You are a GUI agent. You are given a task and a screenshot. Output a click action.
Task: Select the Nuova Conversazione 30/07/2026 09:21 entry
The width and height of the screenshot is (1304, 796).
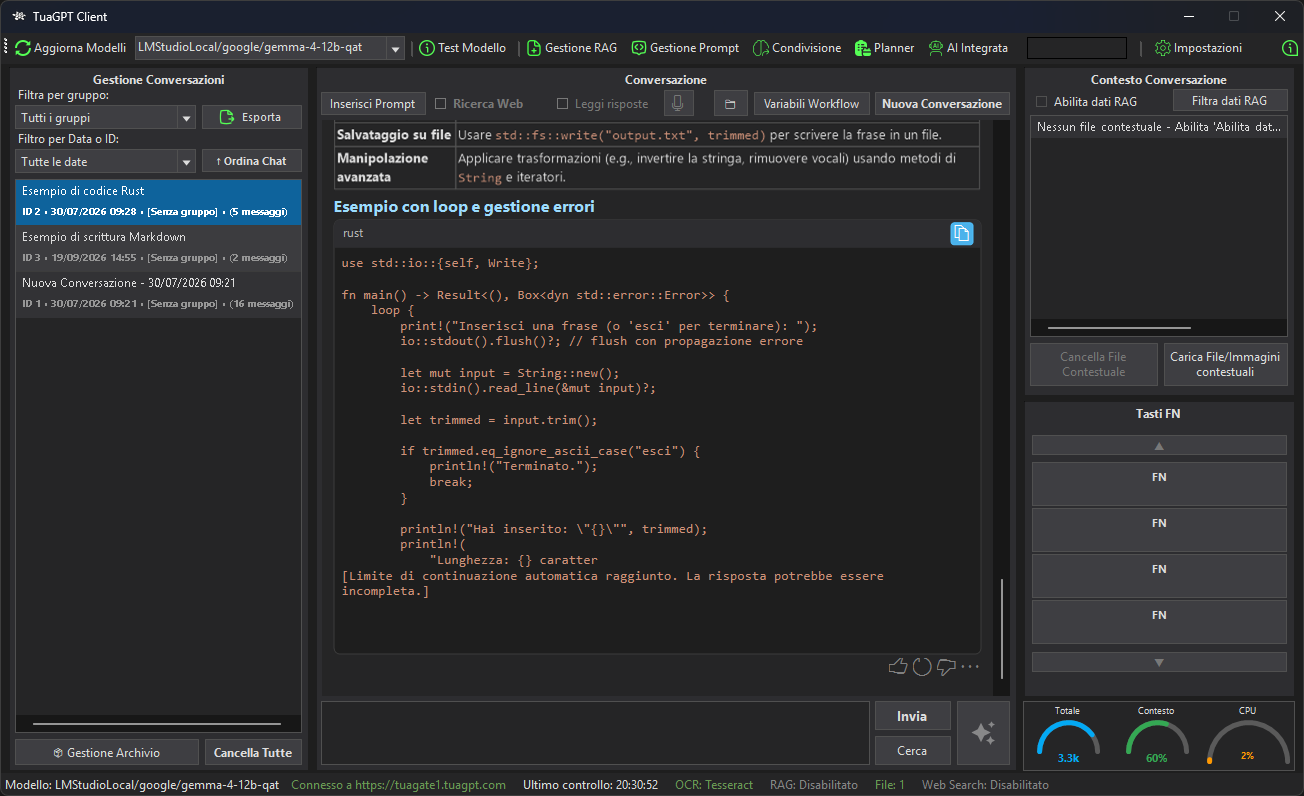[x=159, y=293]
